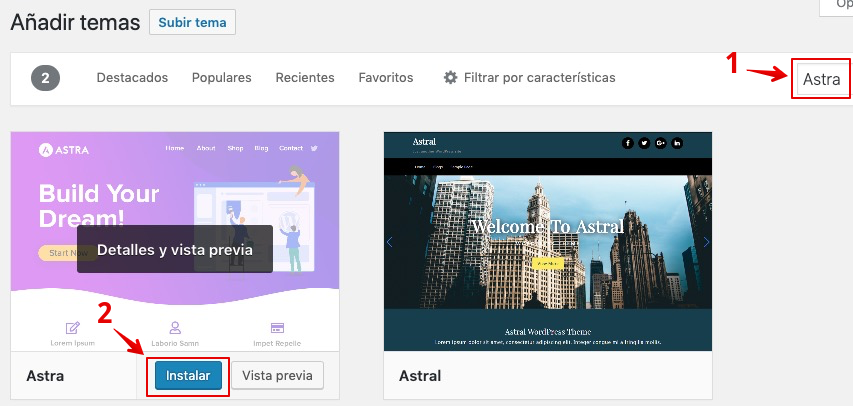Click Vista previa for the Astra theme

[x=278, y=376]
